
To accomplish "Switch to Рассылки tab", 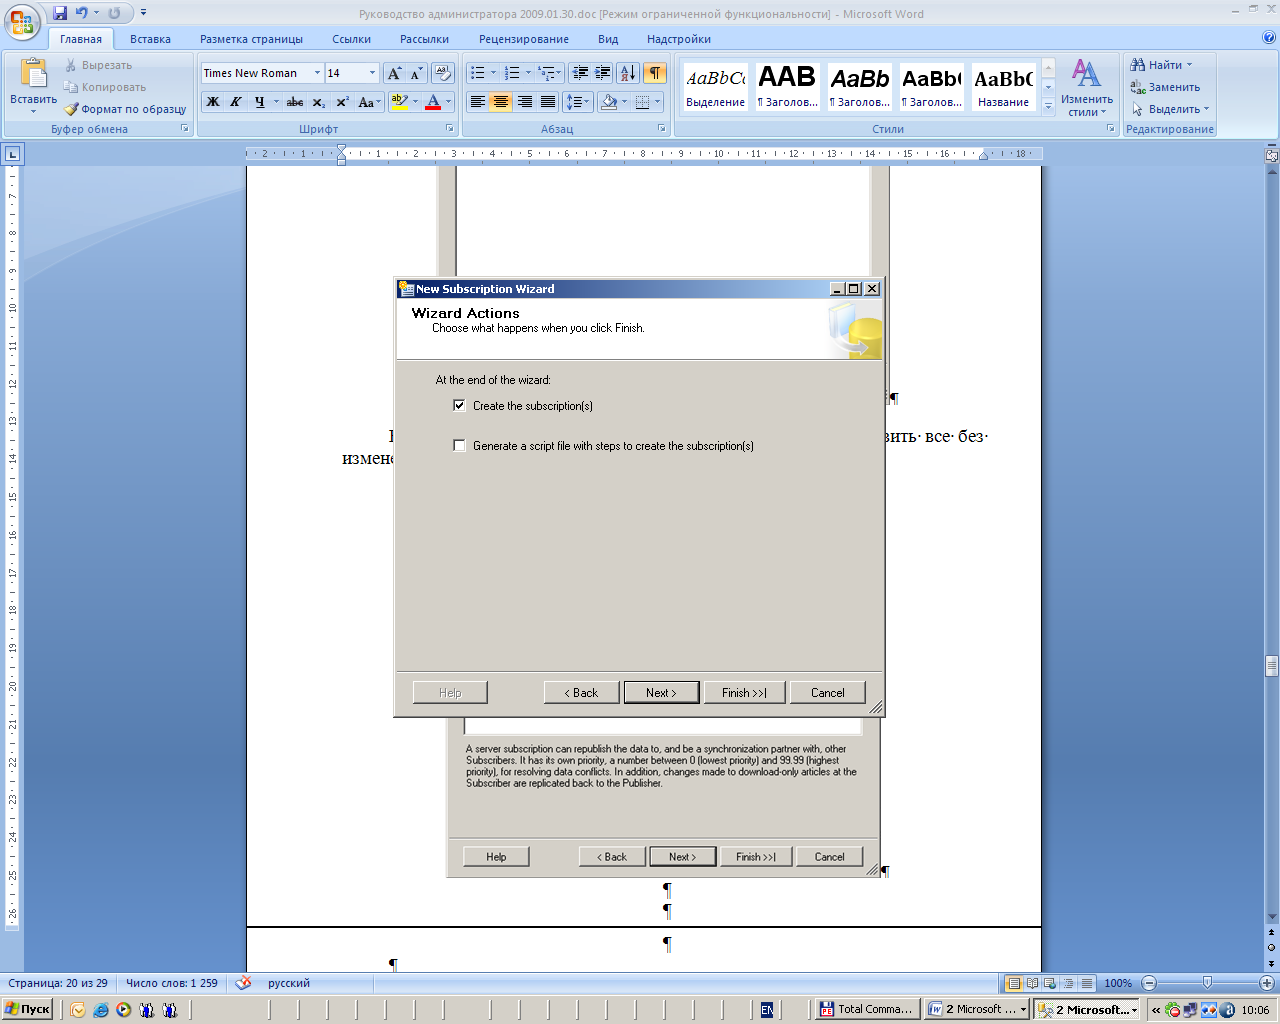I will [x=424, y=39].
